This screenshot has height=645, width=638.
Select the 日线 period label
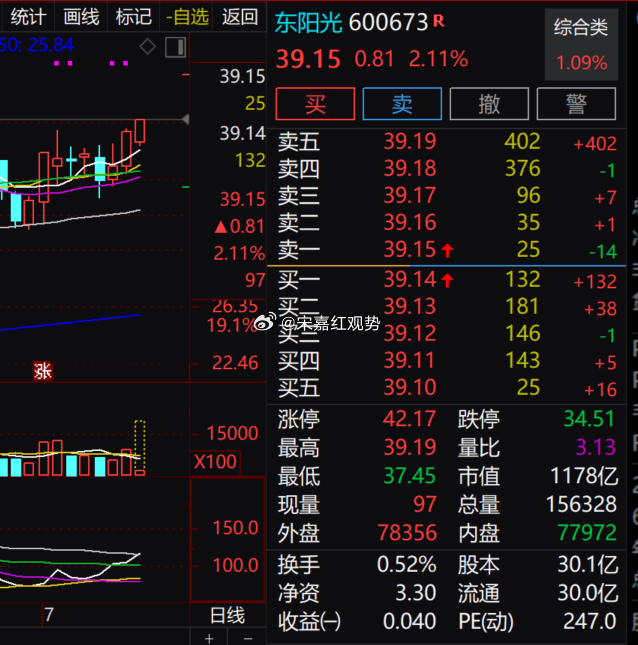click(227, 615)
